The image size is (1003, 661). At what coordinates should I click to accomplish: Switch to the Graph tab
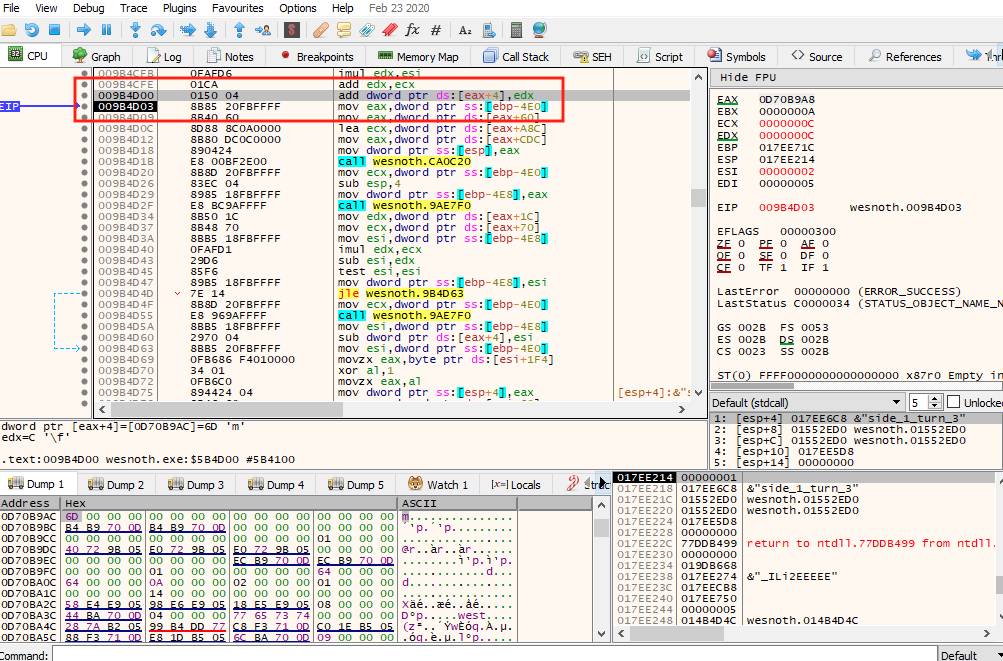(x=96, y=56)
